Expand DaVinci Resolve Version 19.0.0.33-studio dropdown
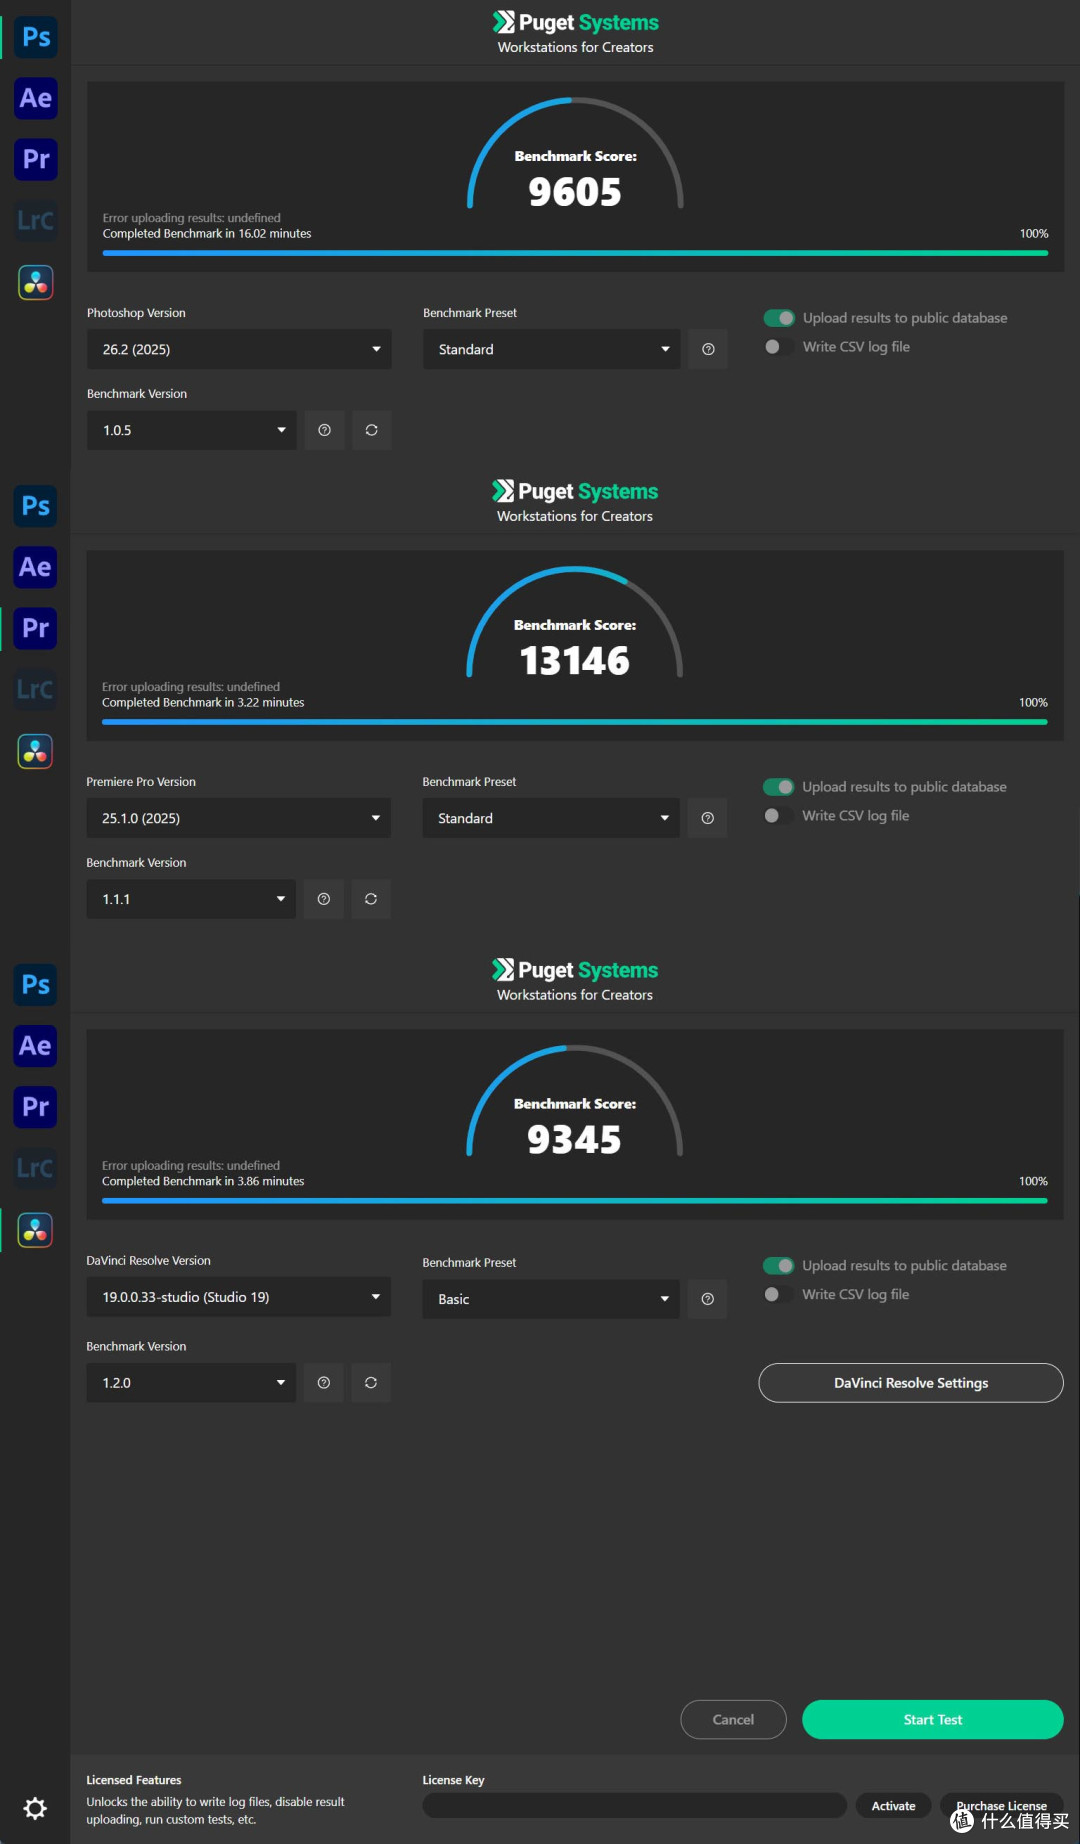Viewport: 1080px width, 1844px height. (238, 1297)
